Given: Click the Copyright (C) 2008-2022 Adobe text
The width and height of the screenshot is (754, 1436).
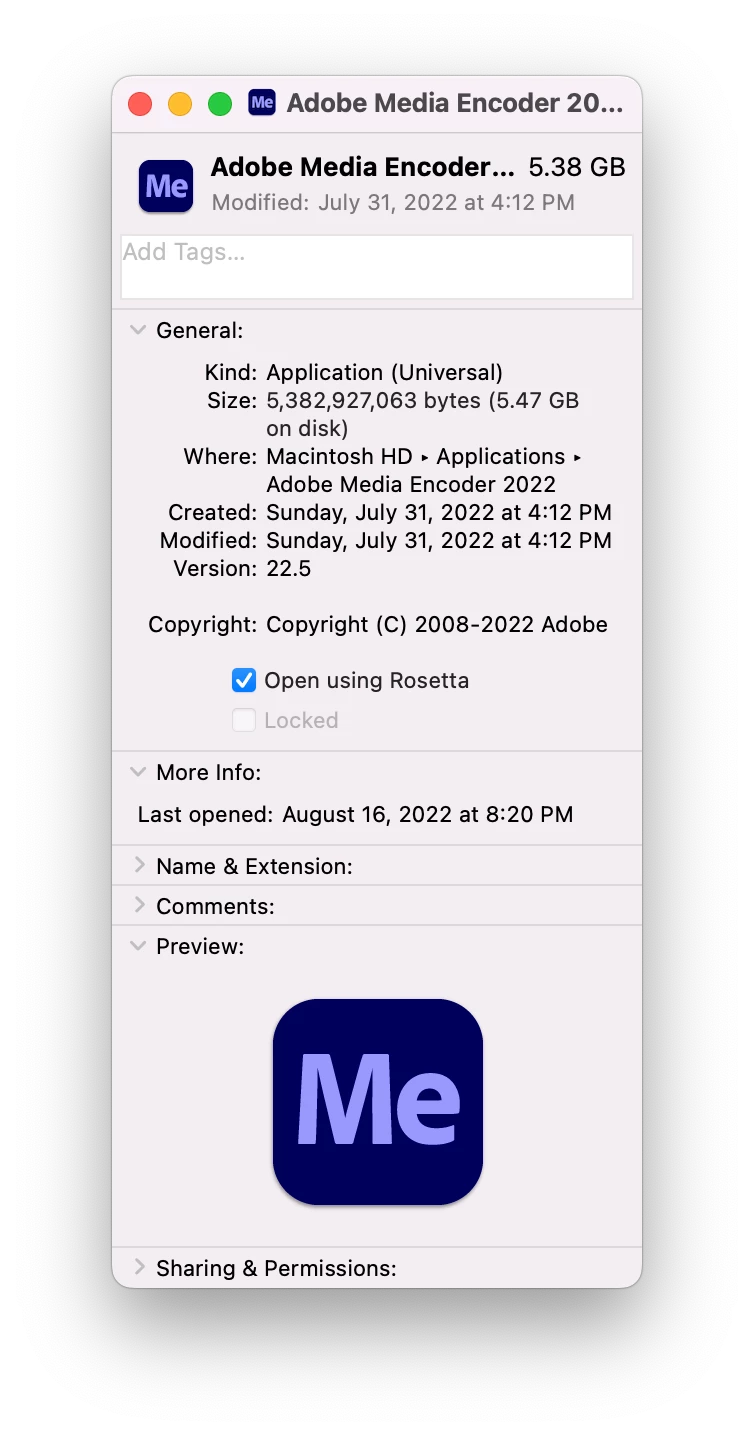Looking at the screenshot, I should point(437,625).
